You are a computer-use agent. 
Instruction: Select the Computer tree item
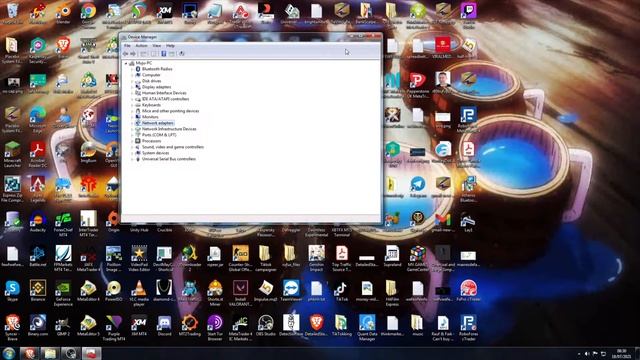tap(151, 75)
